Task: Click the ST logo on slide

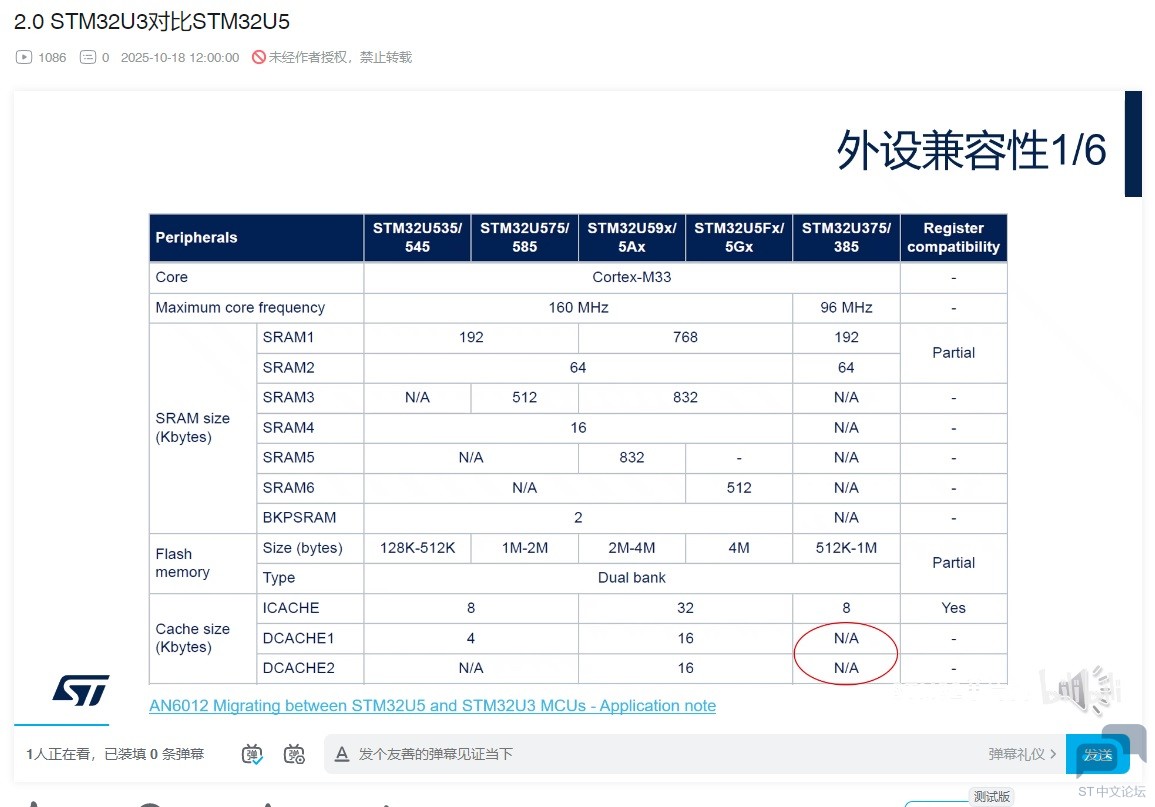Action: pos(80,689)
